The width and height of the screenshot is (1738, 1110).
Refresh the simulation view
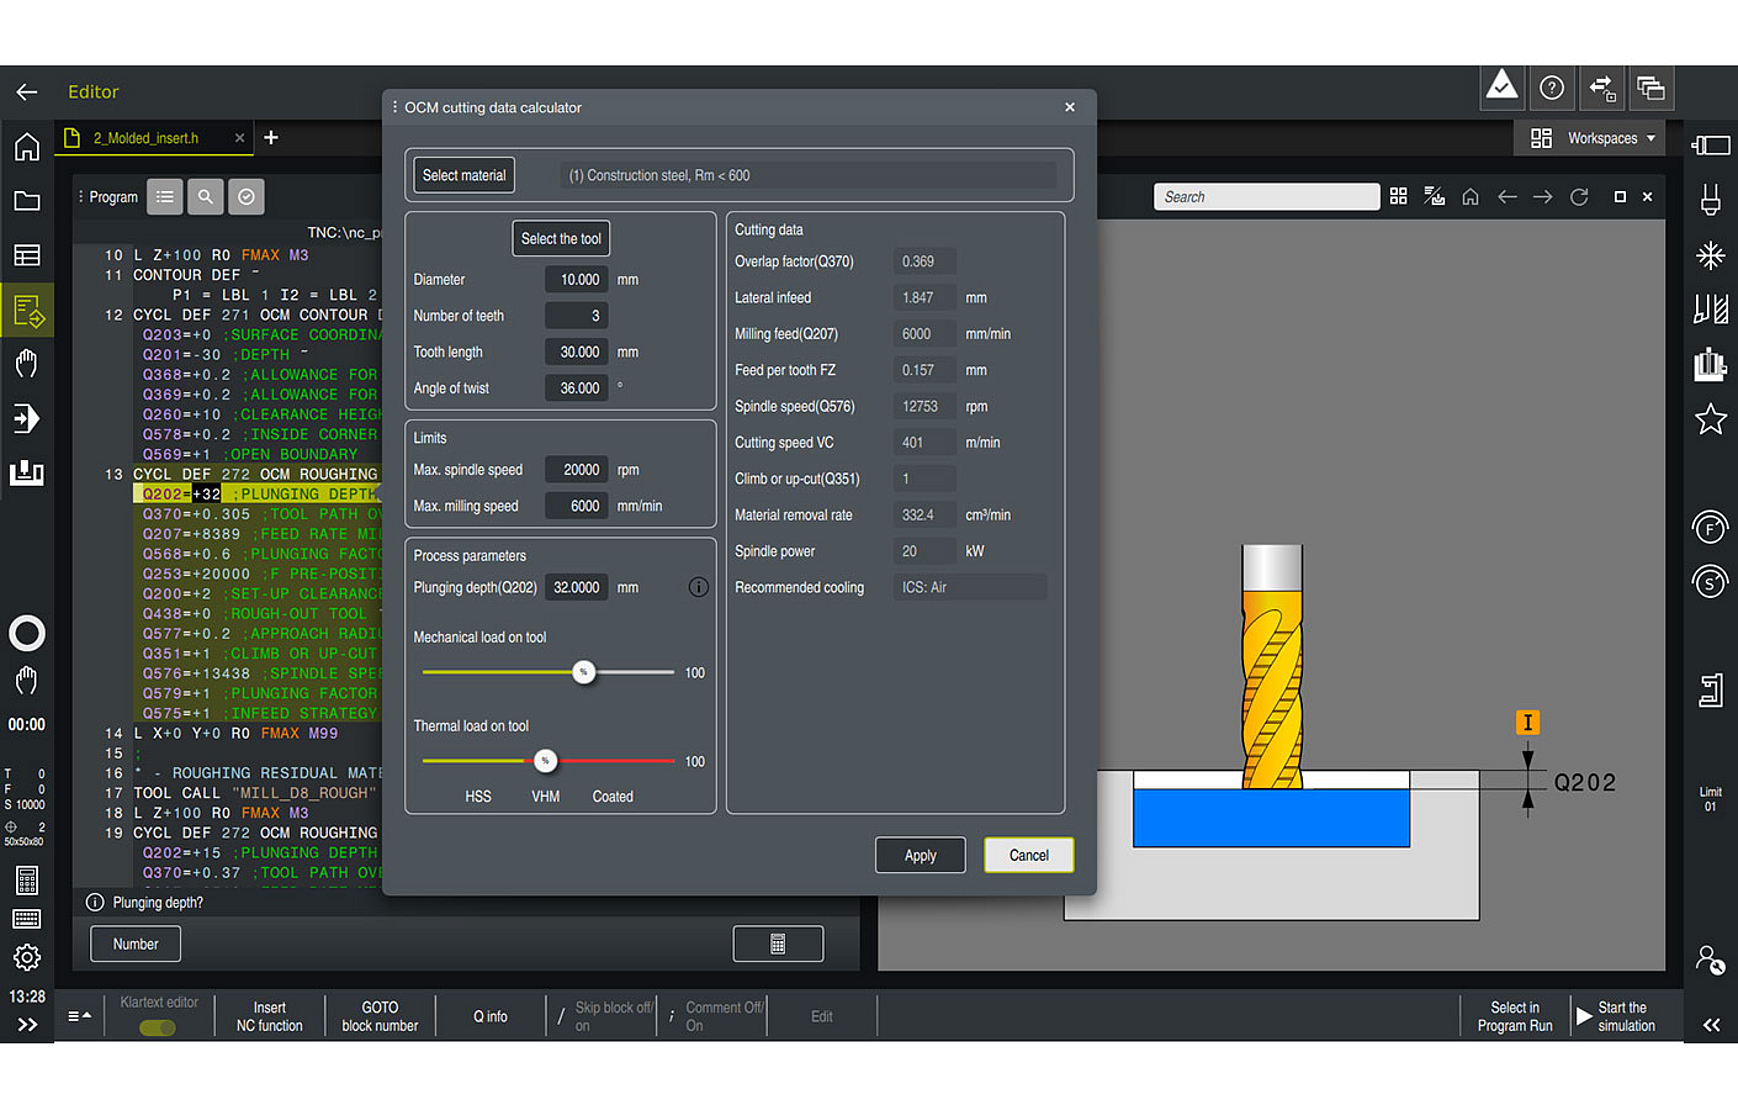[x=1579, y=196]
